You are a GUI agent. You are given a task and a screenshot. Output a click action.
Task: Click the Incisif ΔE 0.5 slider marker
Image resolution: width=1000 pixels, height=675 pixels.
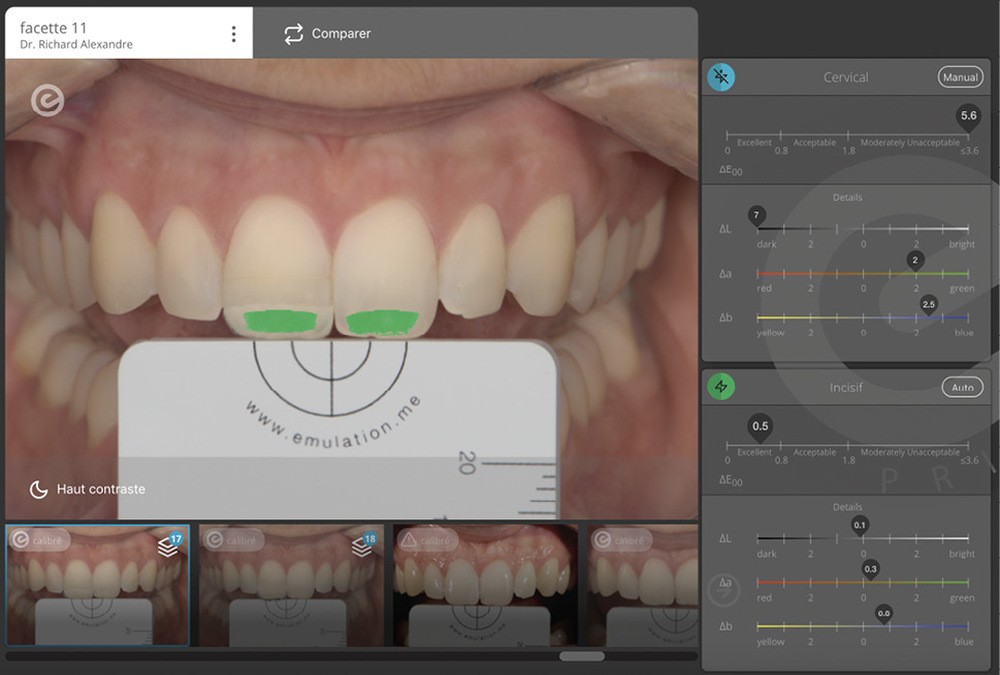pos(760,427)
